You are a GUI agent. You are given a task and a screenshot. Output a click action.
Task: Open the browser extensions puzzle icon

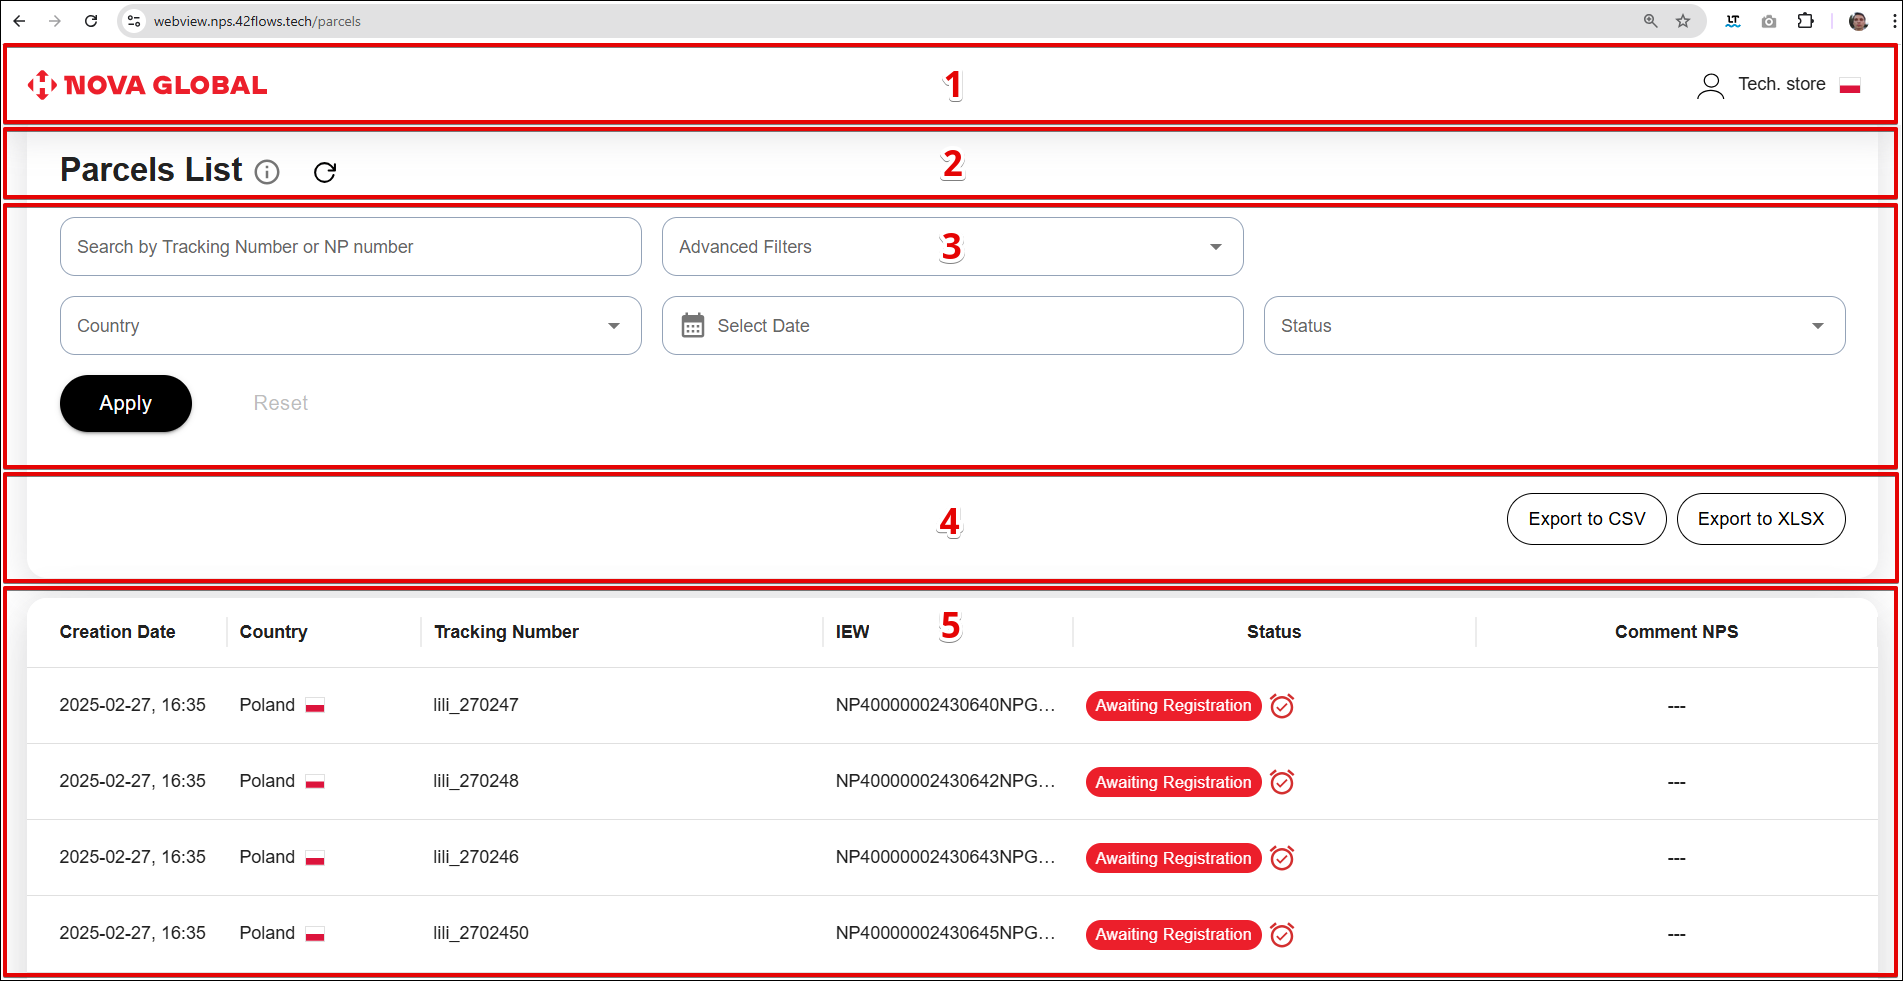[x=1805, y=21]
